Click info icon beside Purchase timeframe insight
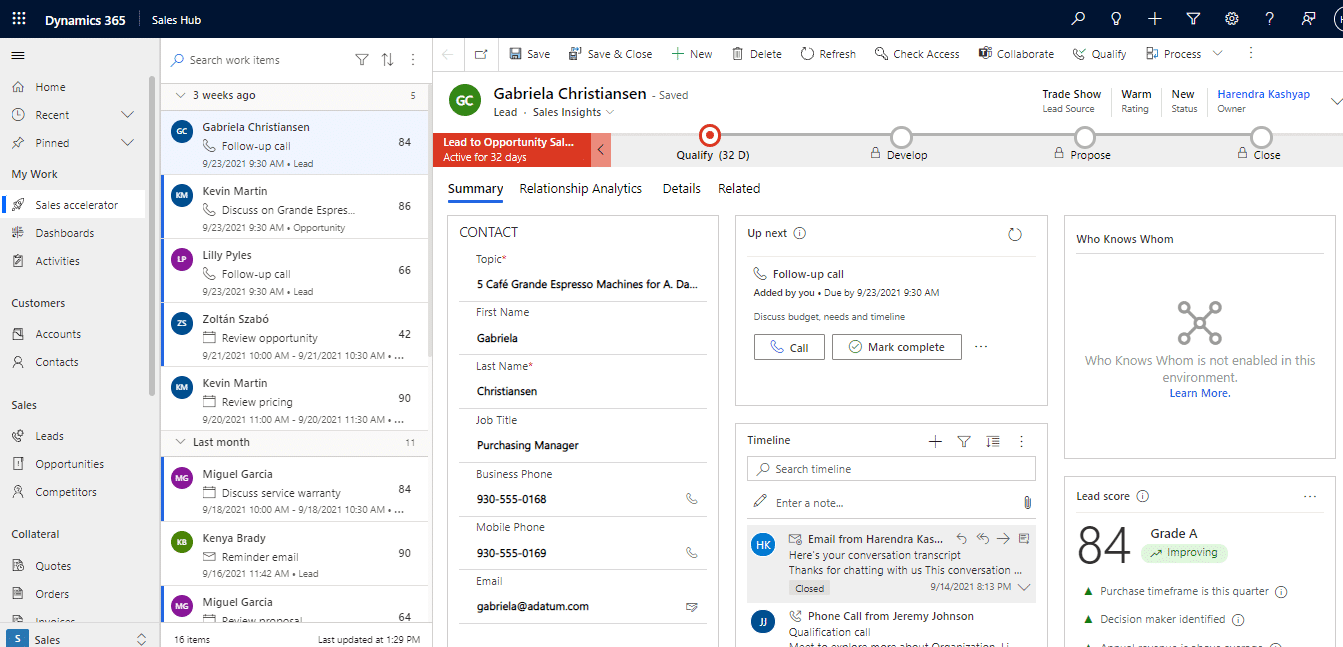1343x647 pixels. click(x=1281, y=592)
